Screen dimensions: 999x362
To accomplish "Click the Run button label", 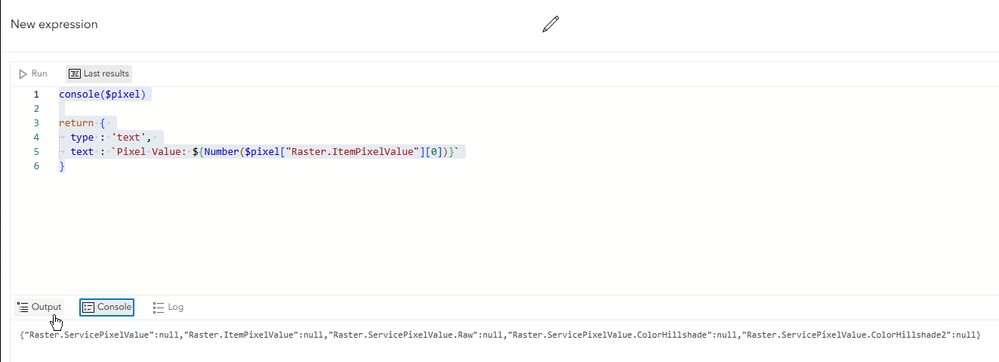I will (40, 74).
